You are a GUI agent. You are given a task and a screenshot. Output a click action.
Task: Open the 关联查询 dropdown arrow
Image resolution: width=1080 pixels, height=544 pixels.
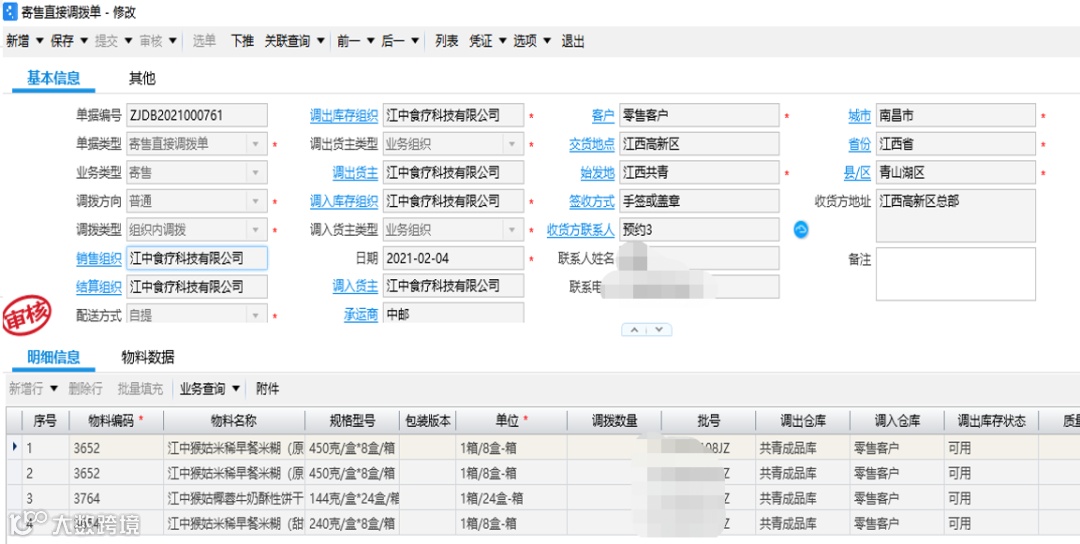[x=320, y=41]
